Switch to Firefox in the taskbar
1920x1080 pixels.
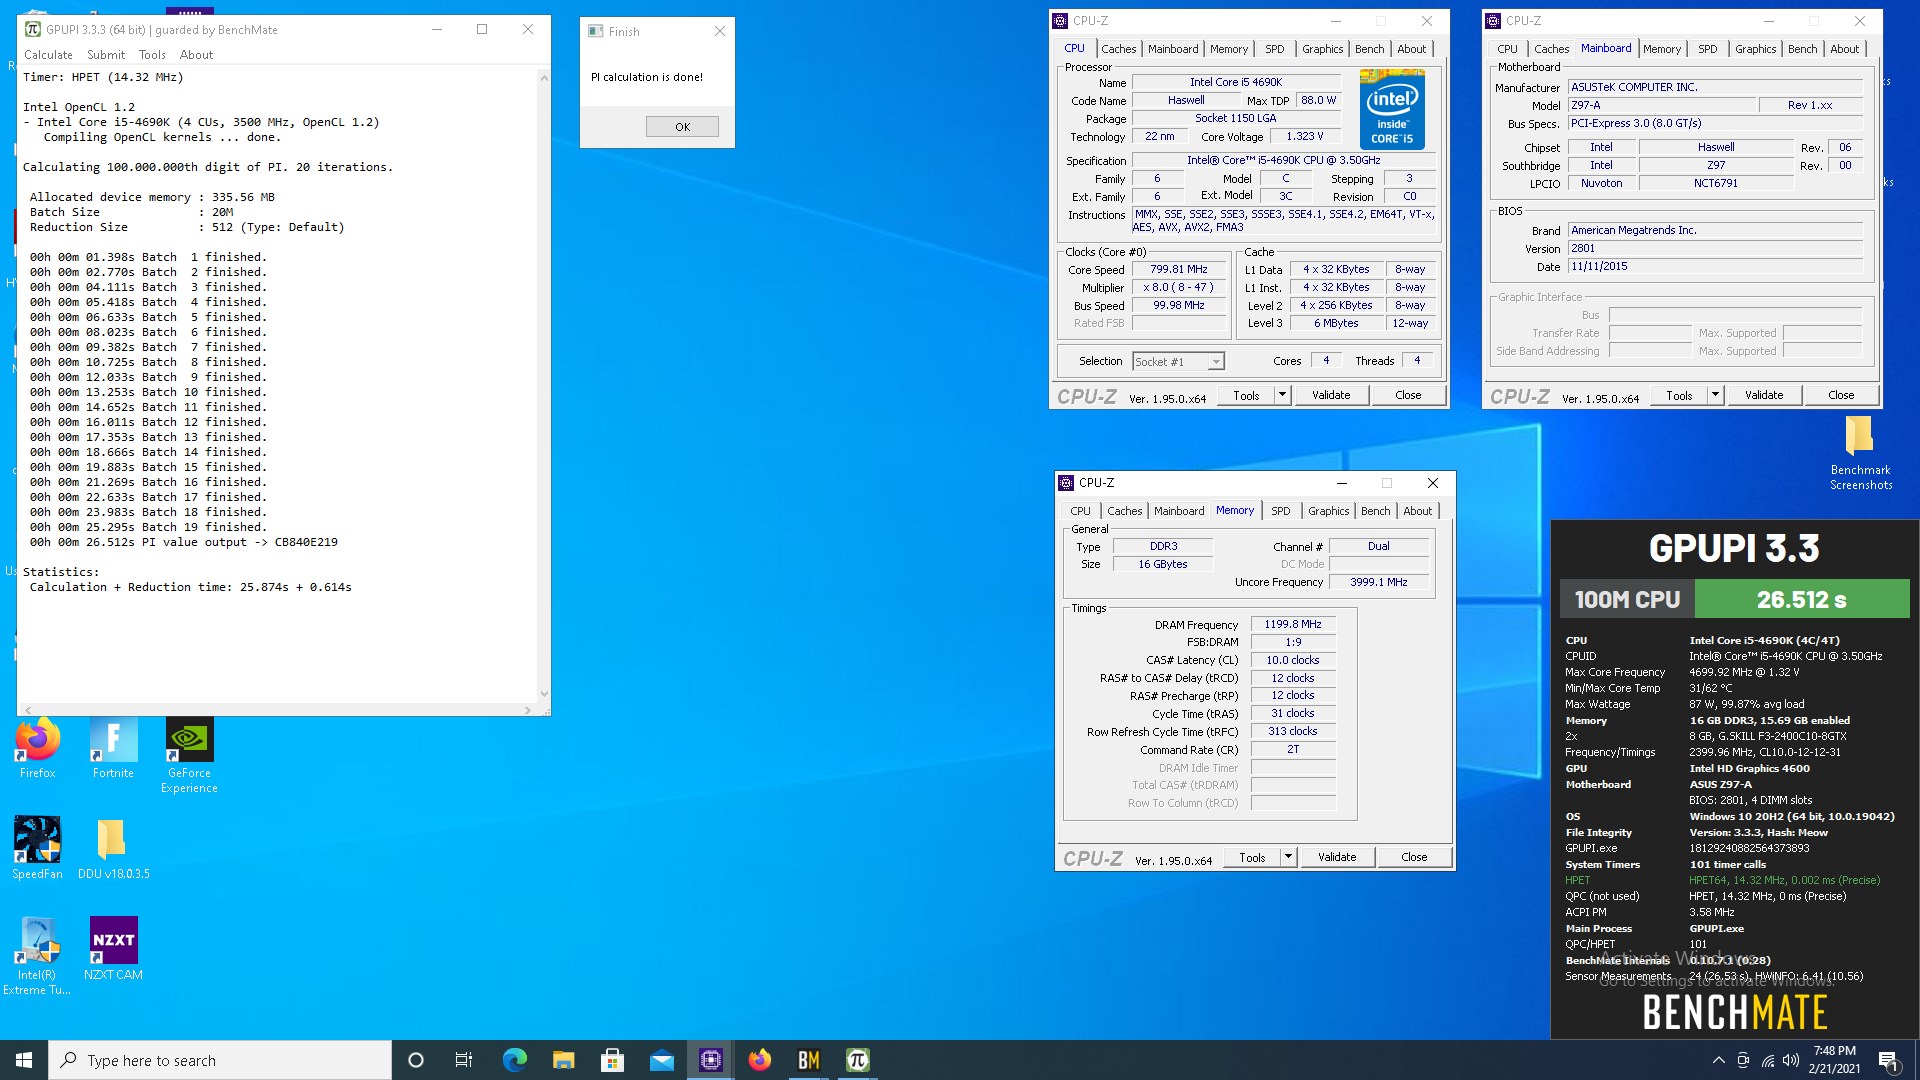tap(759, 1060)
